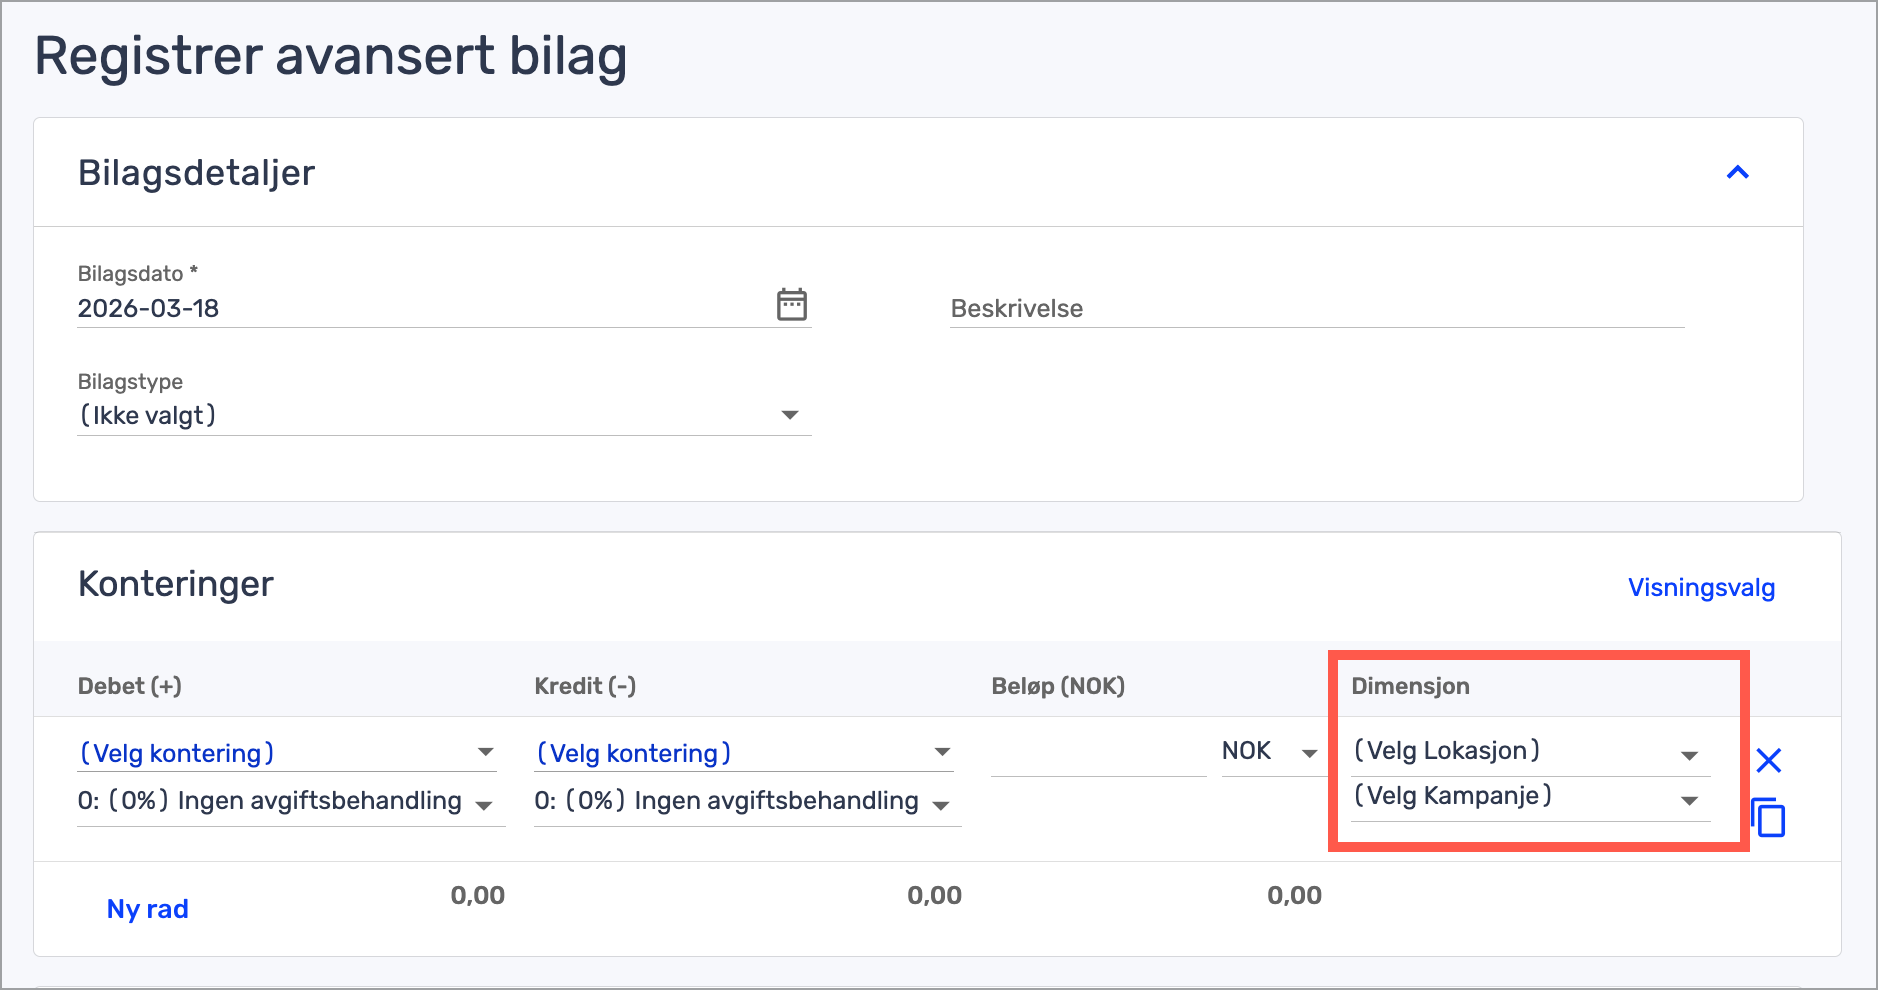Expand the Kredit avgiftsbehandling dropdown
Viewport: 1878px width, 990px height.
click(x=745, y=802)
